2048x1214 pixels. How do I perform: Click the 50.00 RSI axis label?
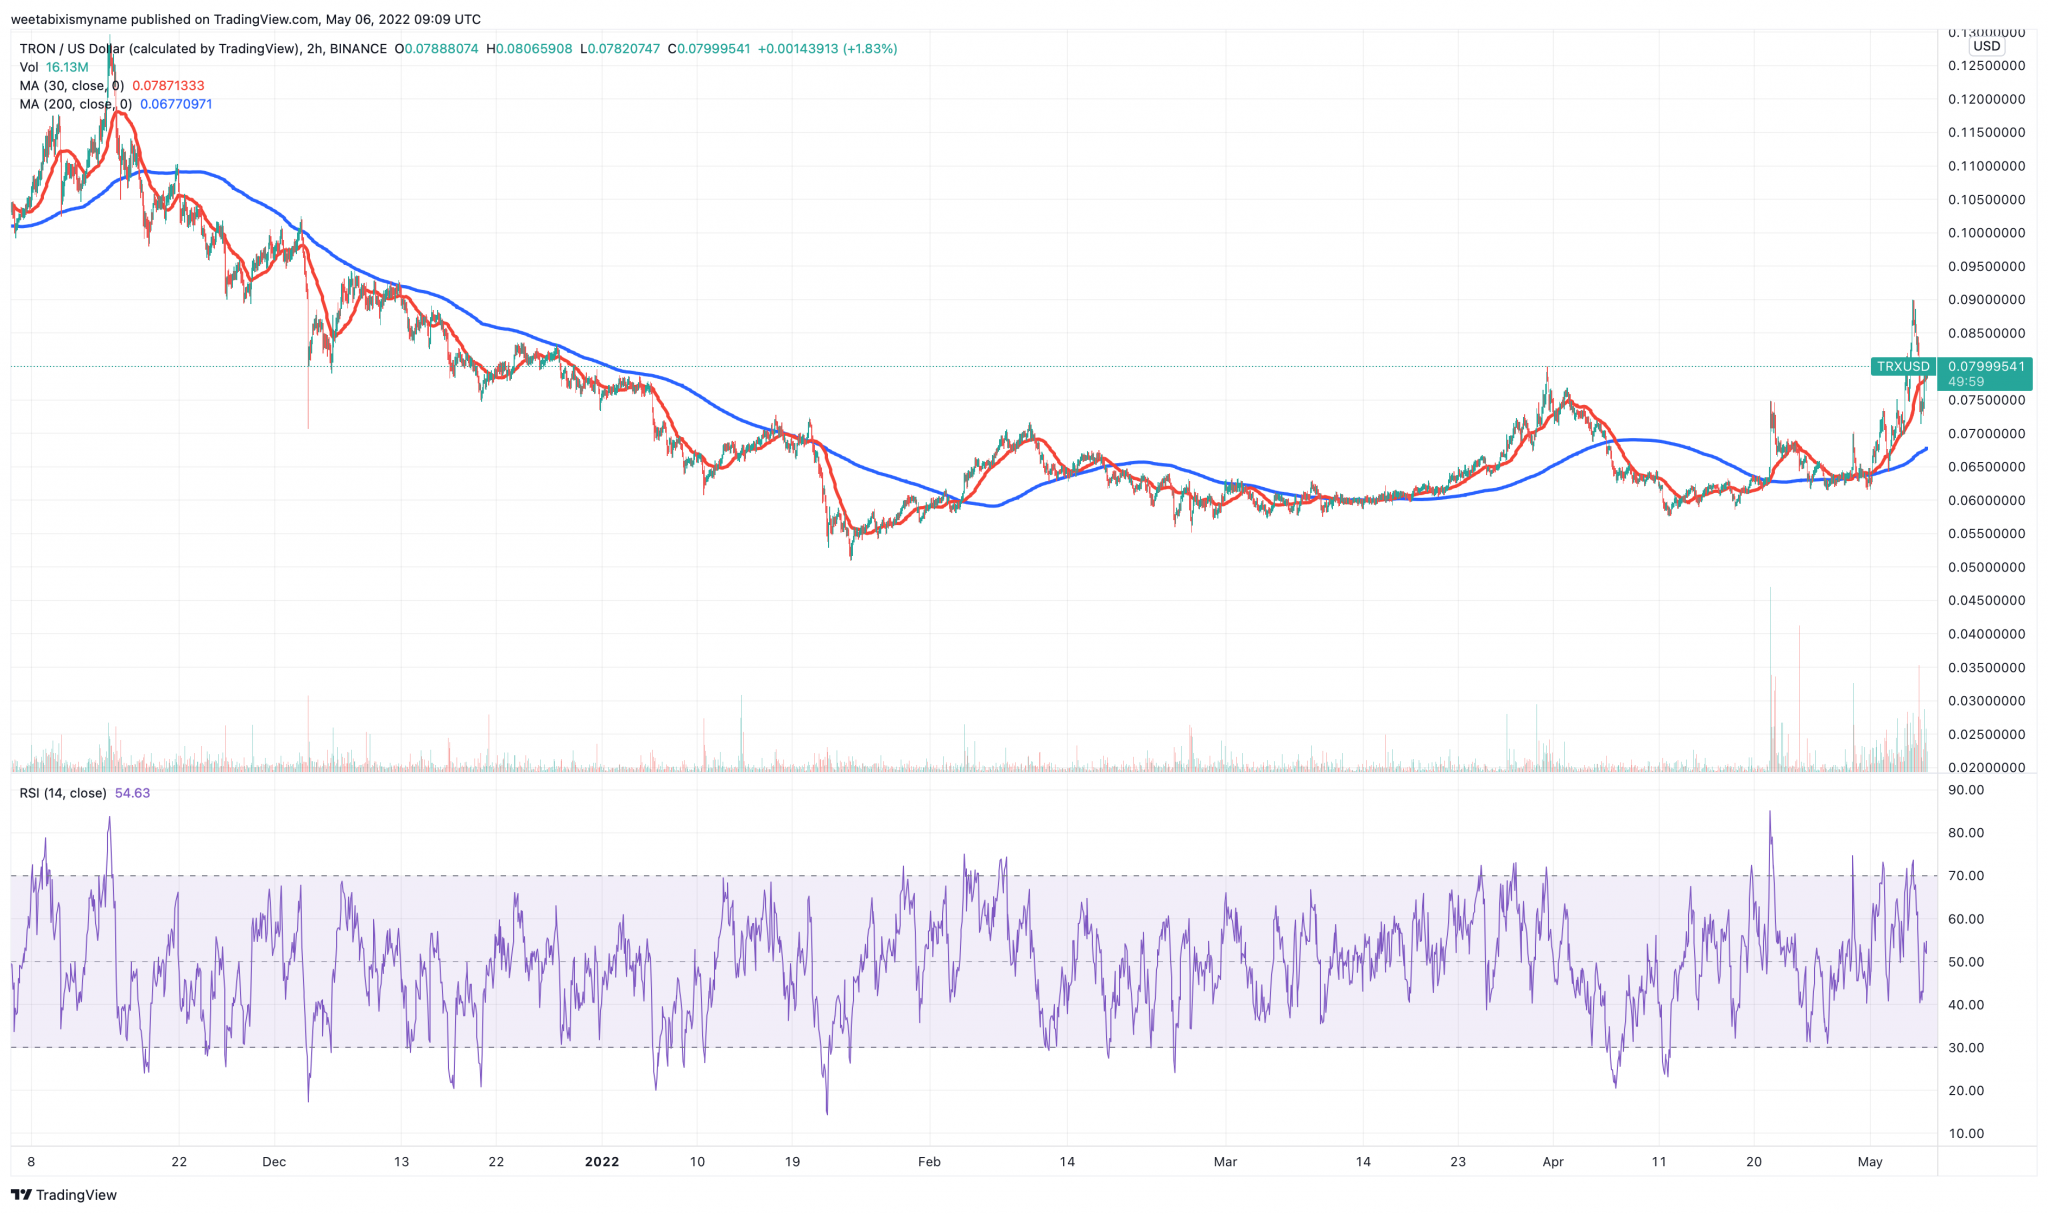click(1966, 962)
